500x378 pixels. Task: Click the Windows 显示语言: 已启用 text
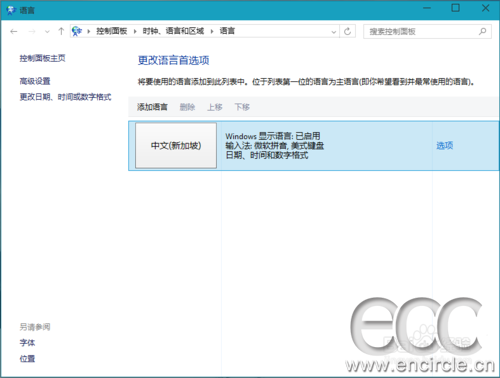(273, 136)
